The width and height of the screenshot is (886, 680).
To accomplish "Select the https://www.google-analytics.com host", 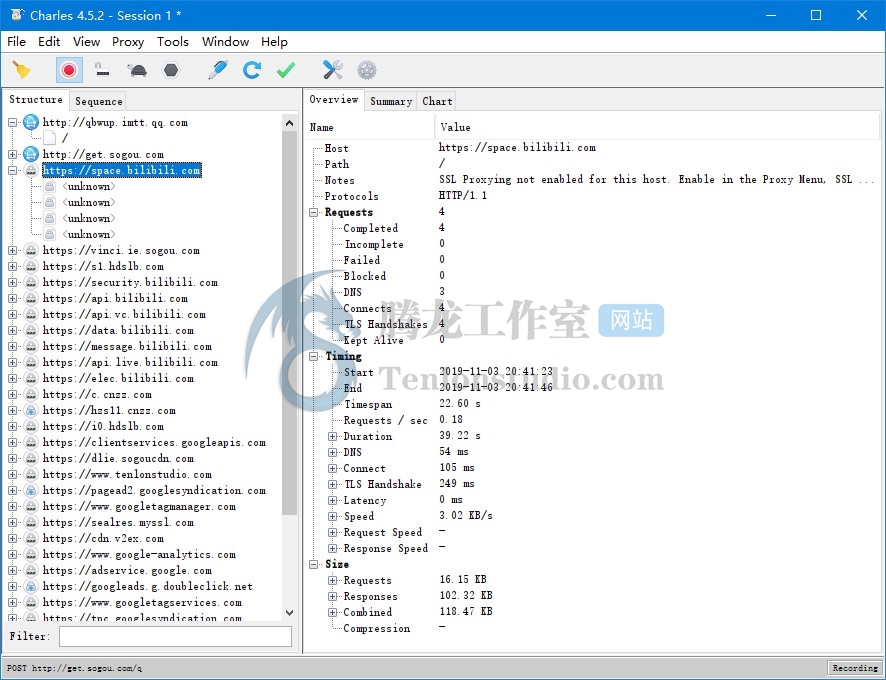I will coord(139,555).
